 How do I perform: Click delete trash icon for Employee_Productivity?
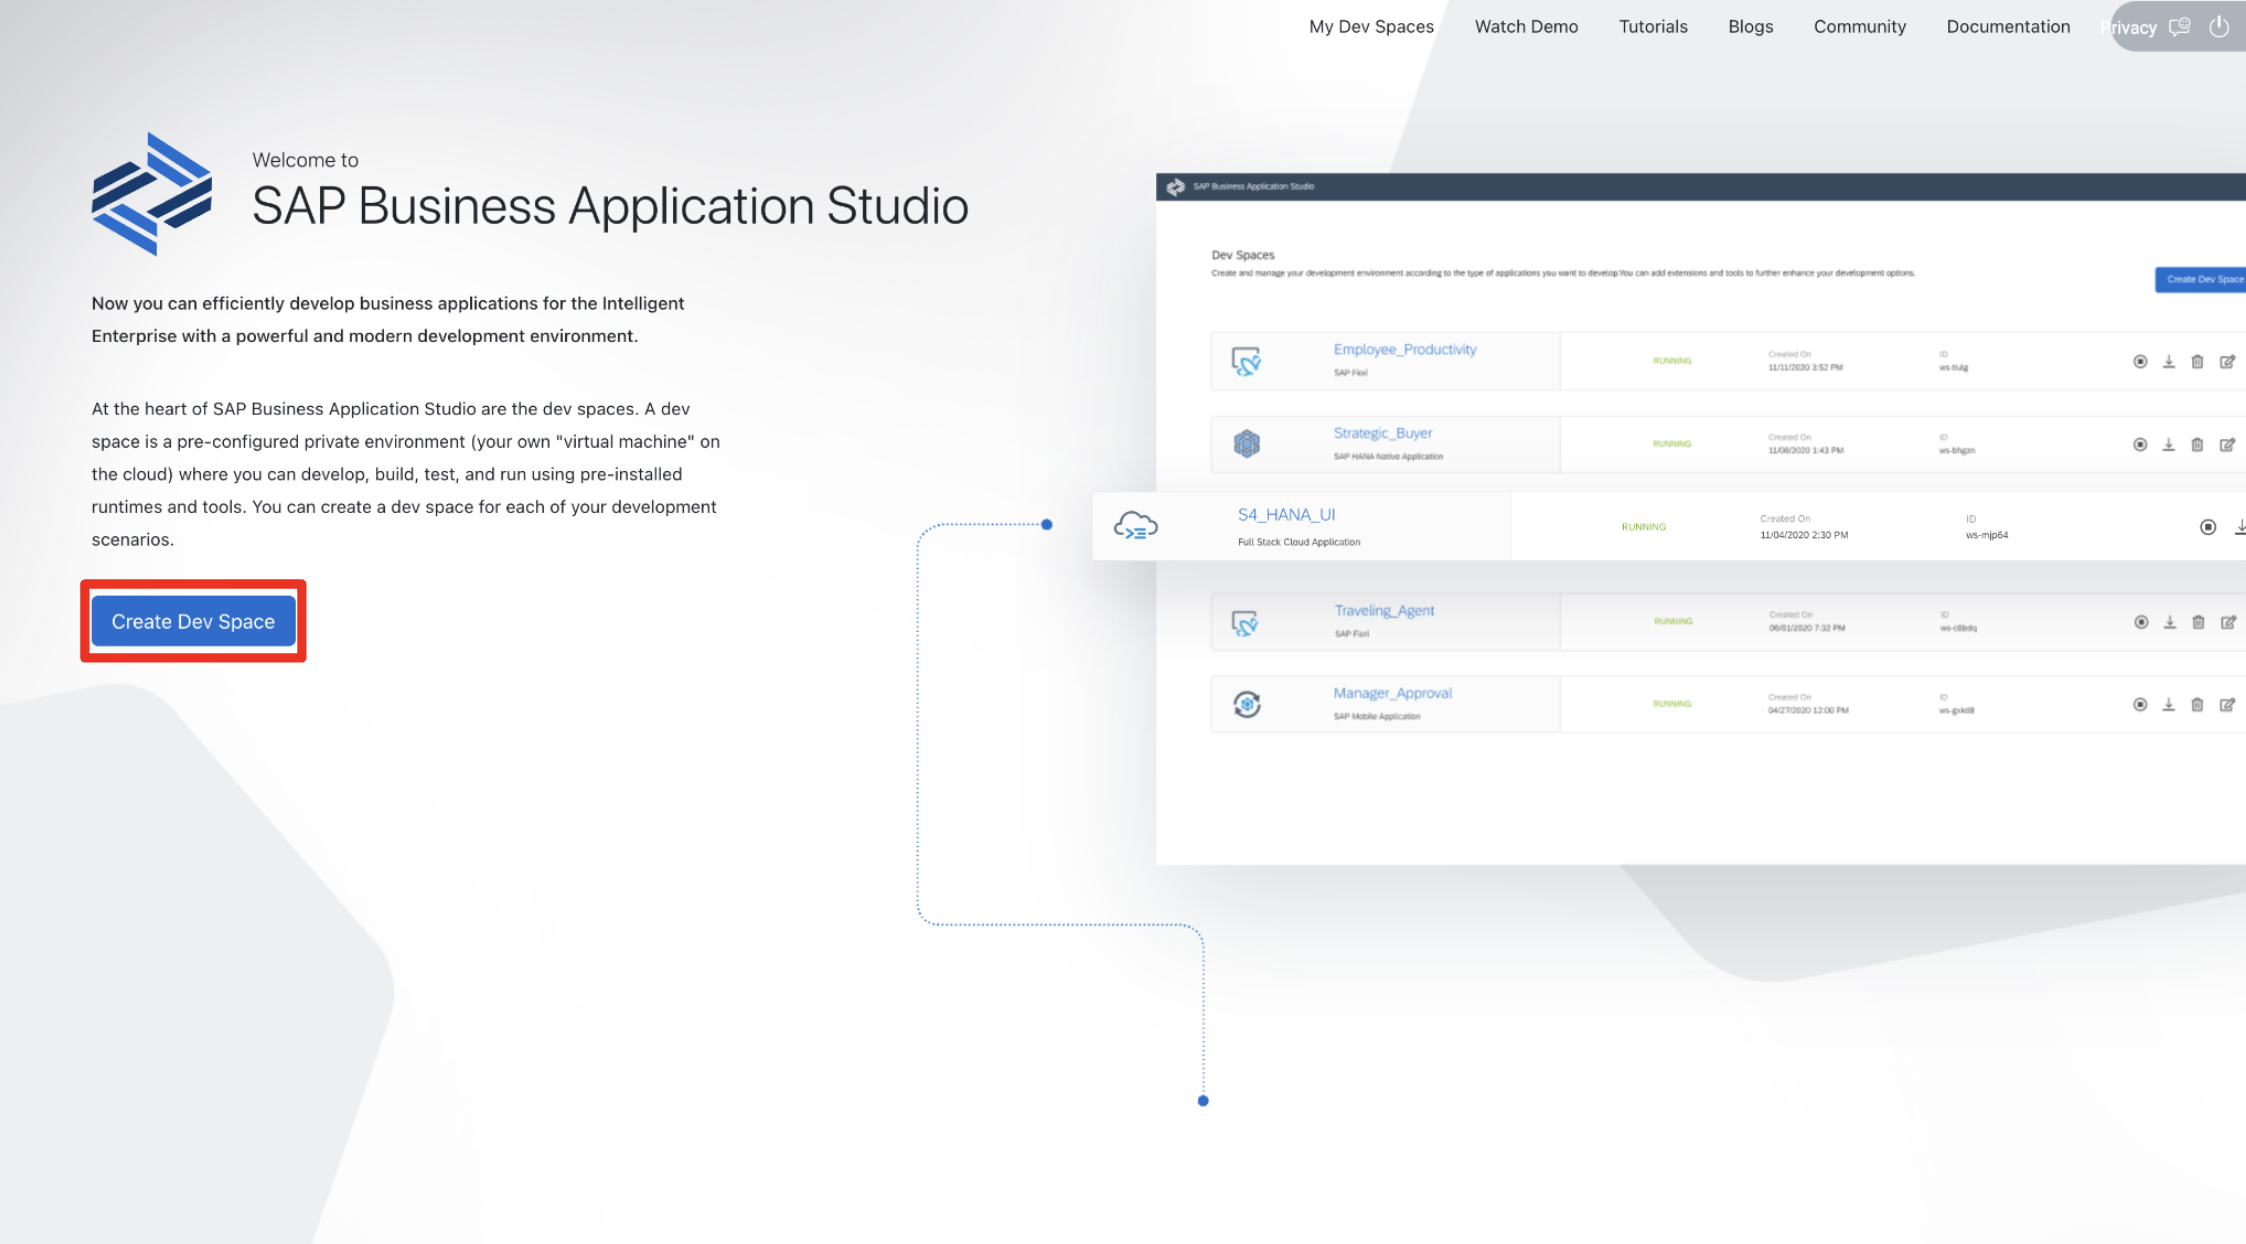click(x=2197, y=362)
